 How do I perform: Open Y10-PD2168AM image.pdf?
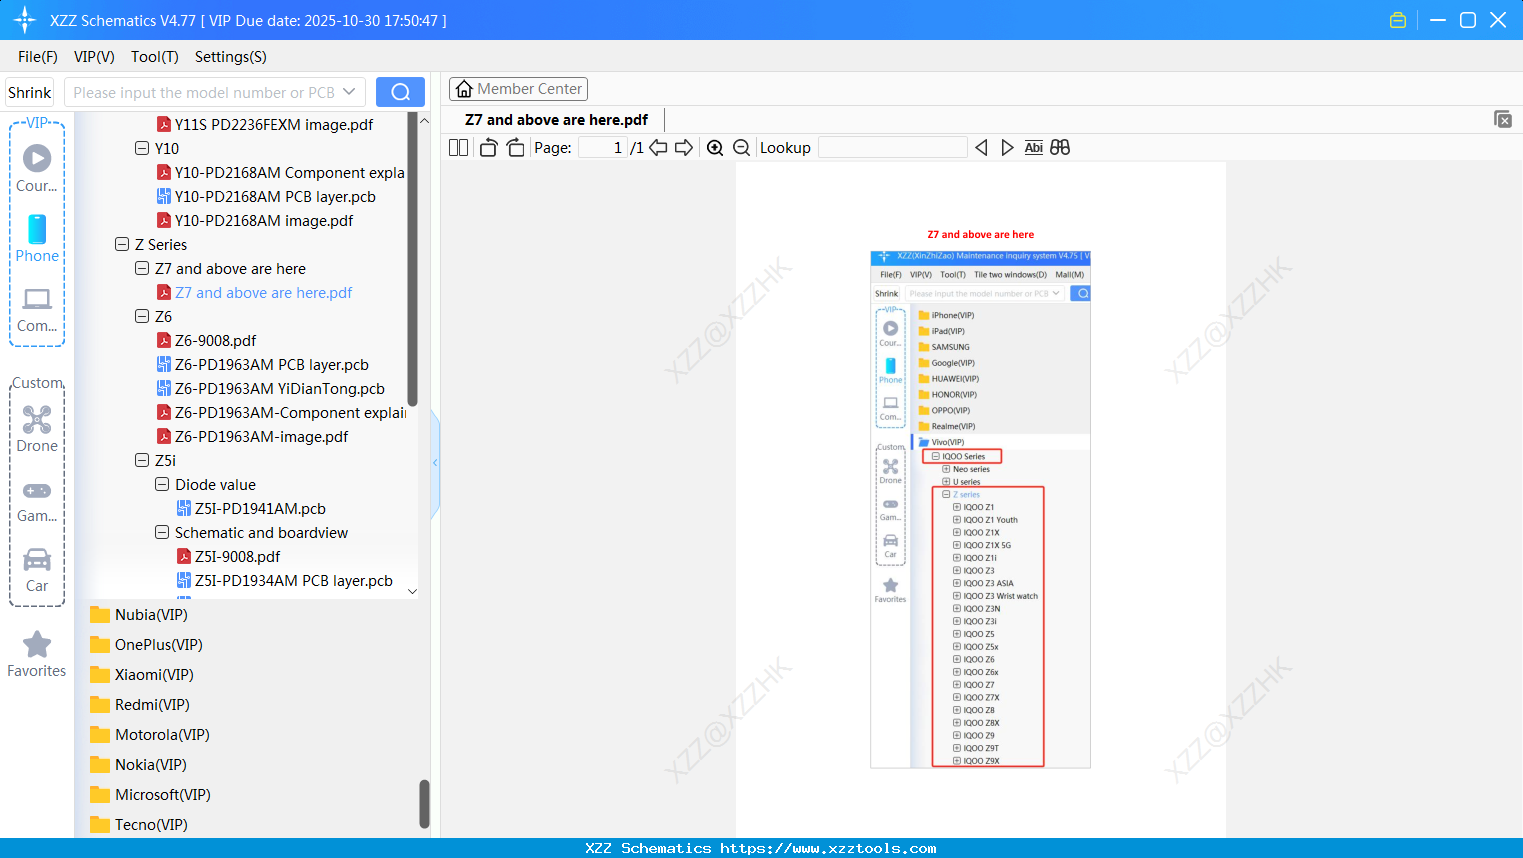coord(264,220)
